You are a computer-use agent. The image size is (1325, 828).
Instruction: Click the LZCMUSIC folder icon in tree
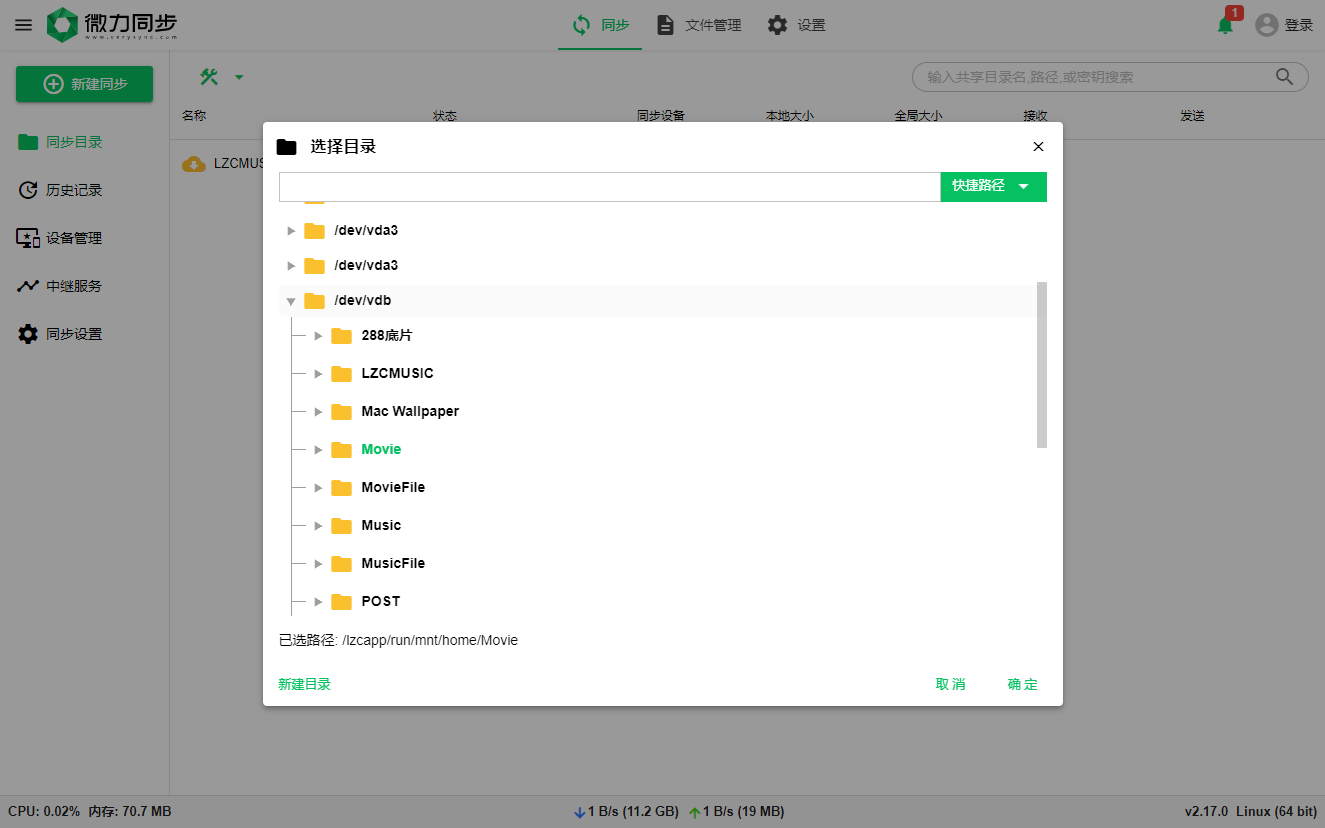tap(342, 373)
